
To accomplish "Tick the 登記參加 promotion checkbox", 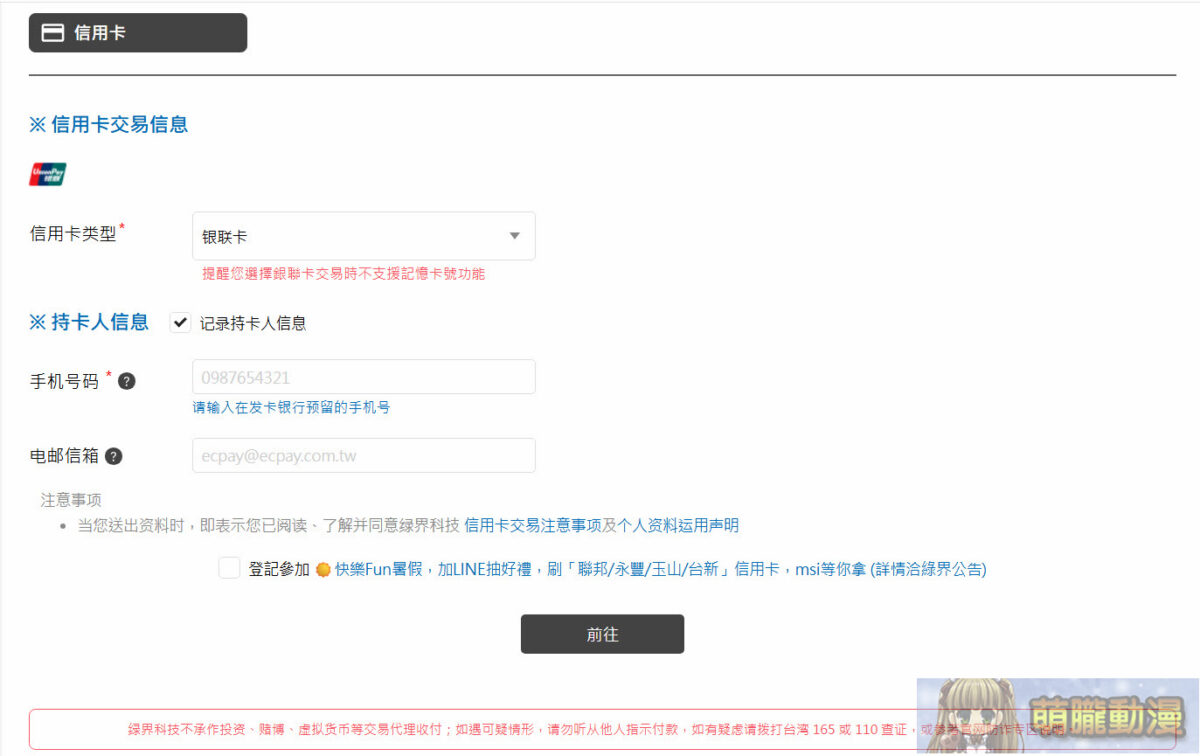I will click(229, 568).
